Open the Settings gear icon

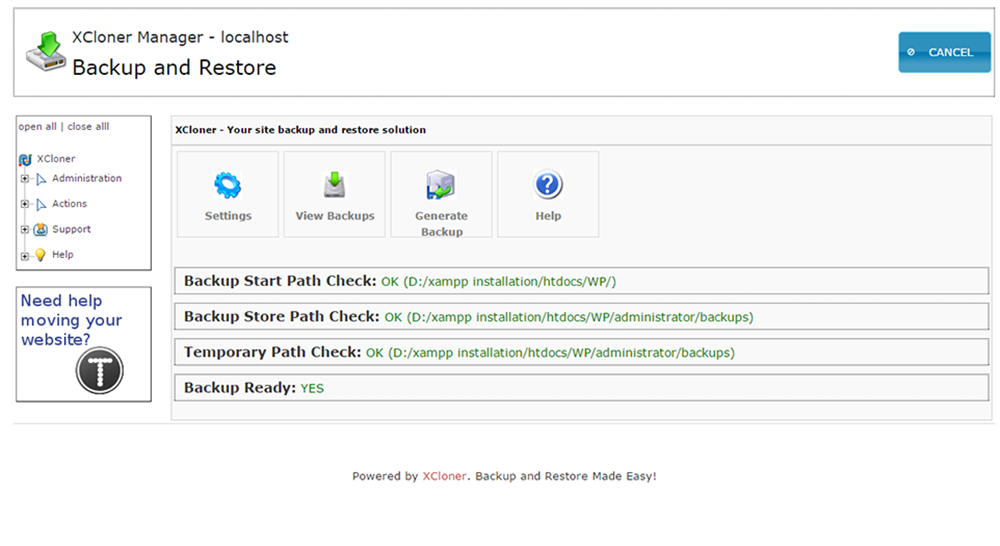coord(228,186)
